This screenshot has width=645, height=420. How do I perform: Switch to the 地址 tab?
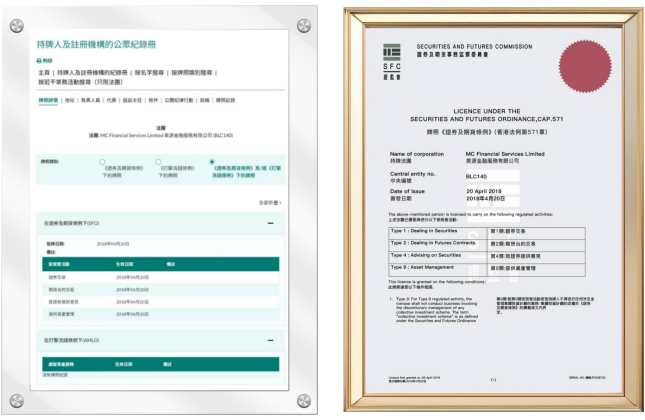point(70,100)
